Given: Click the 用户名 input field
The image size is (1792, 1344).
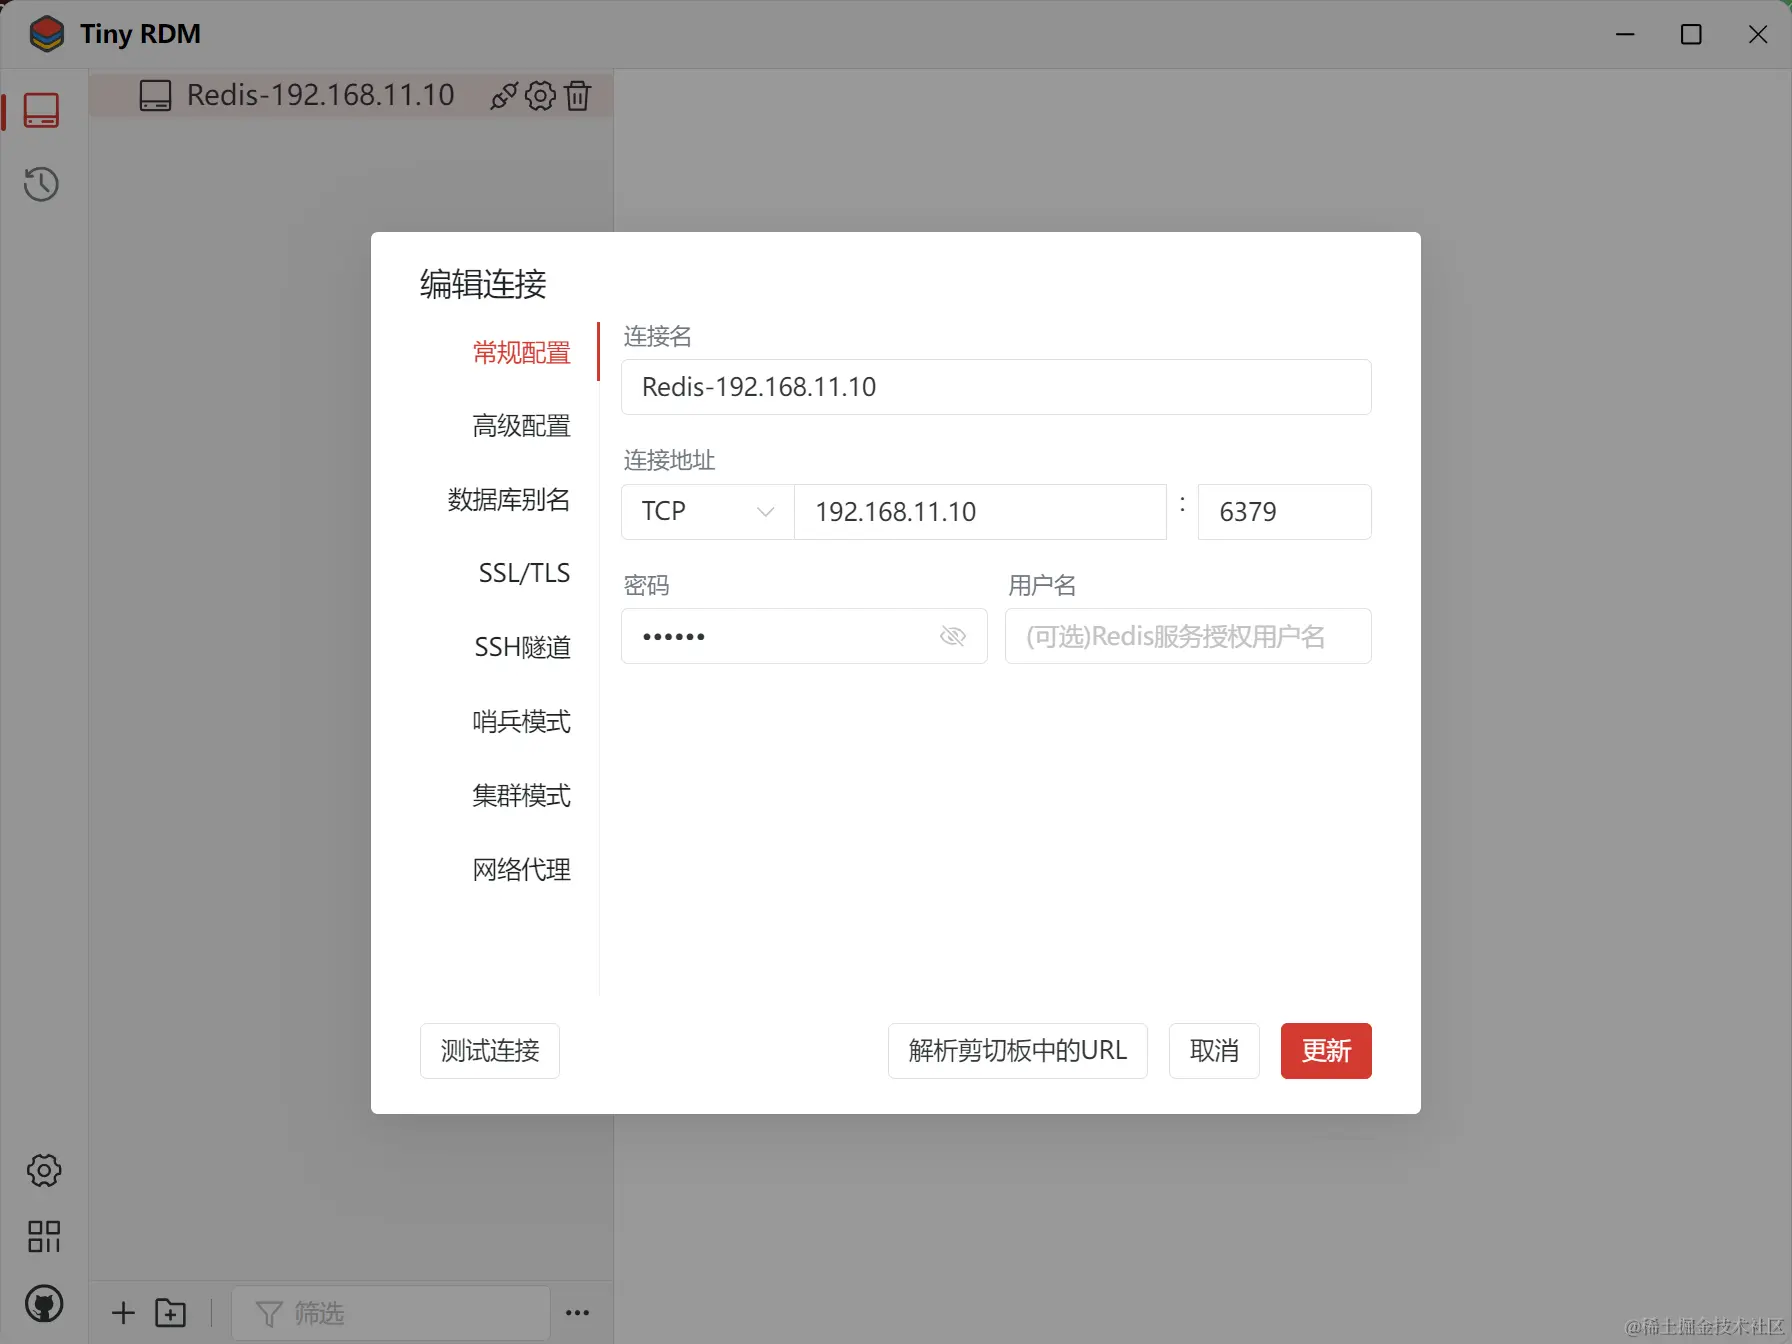Looking at the screenshot, I should [1188, 636].
